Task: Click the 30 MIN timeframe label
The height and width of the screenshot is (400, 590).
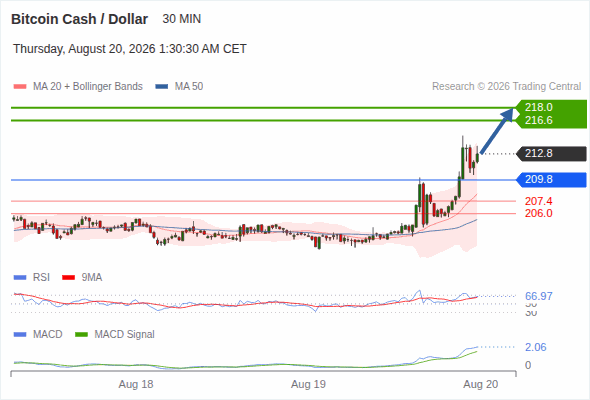Action: (182, 19)
